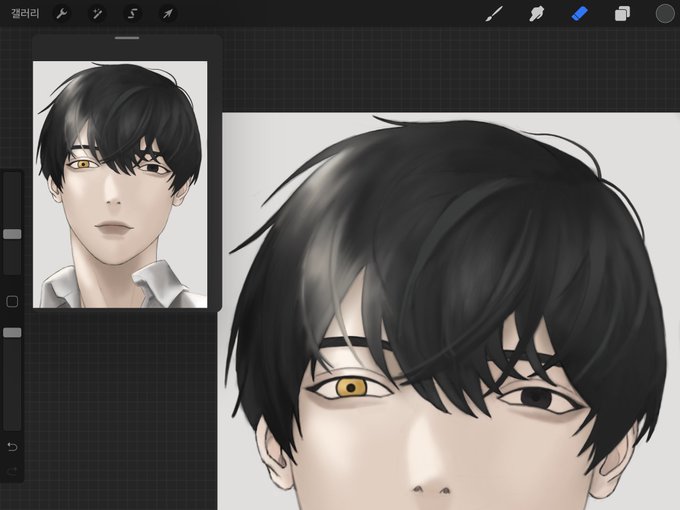
Task: Open the active color circle
Action: (664, 13)
